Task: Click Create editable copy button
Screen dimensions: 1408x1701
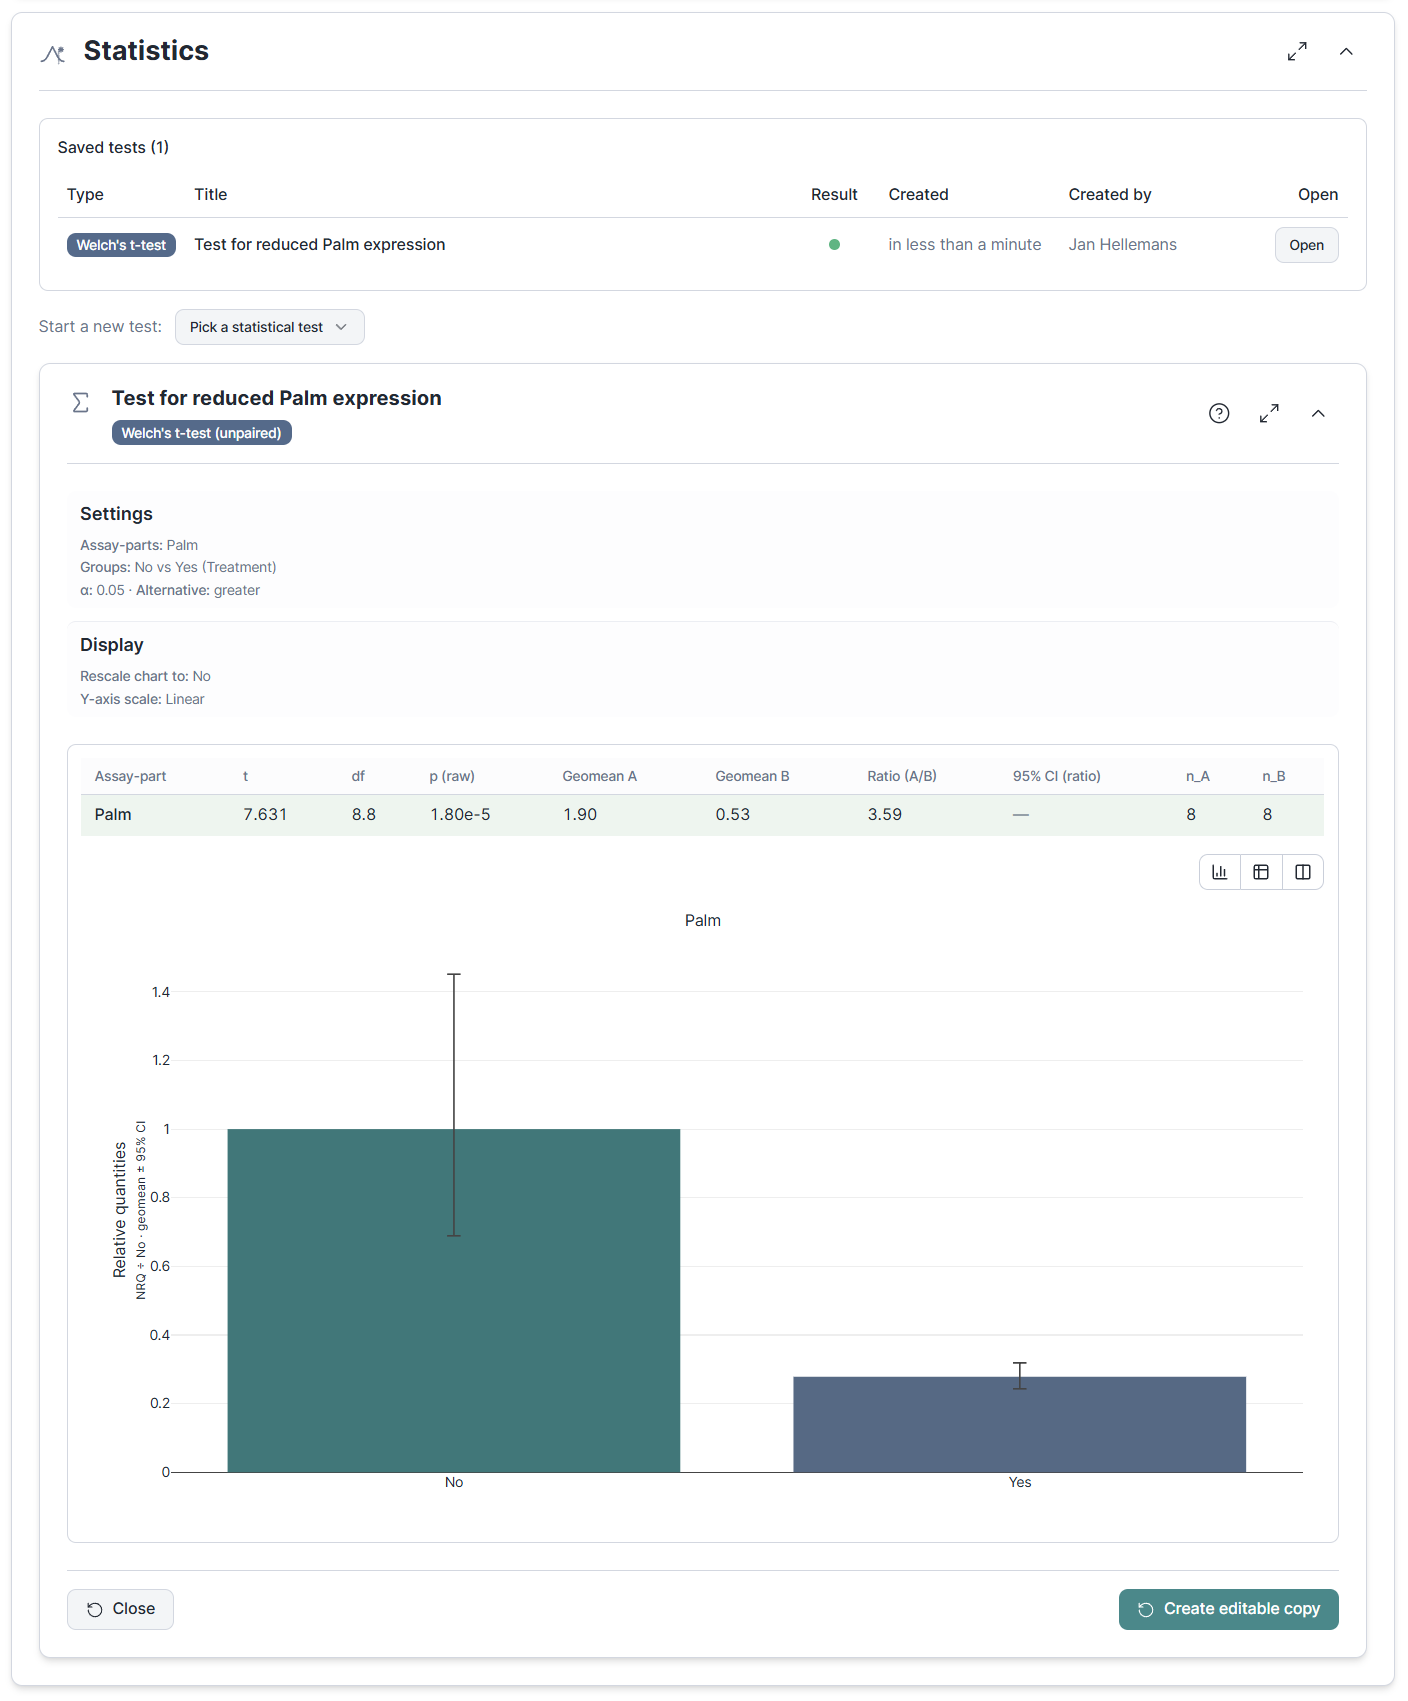Action: click(x=1228, y=1609)
